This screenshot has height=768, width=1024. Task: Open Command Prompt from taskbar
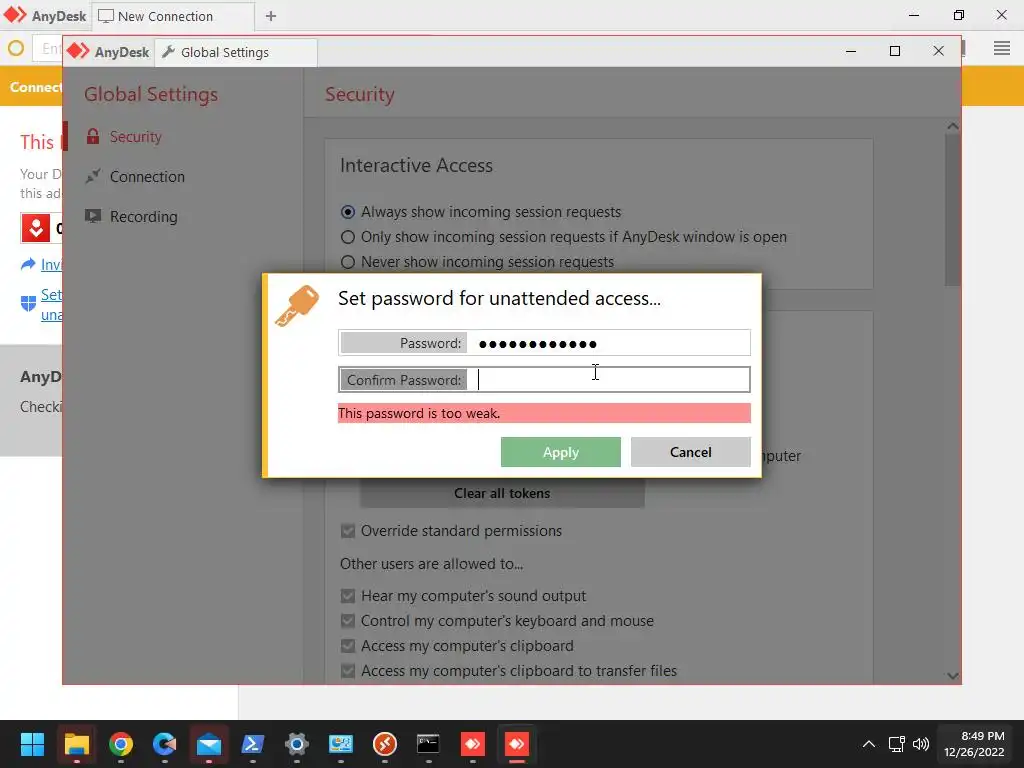coord(428,744)
